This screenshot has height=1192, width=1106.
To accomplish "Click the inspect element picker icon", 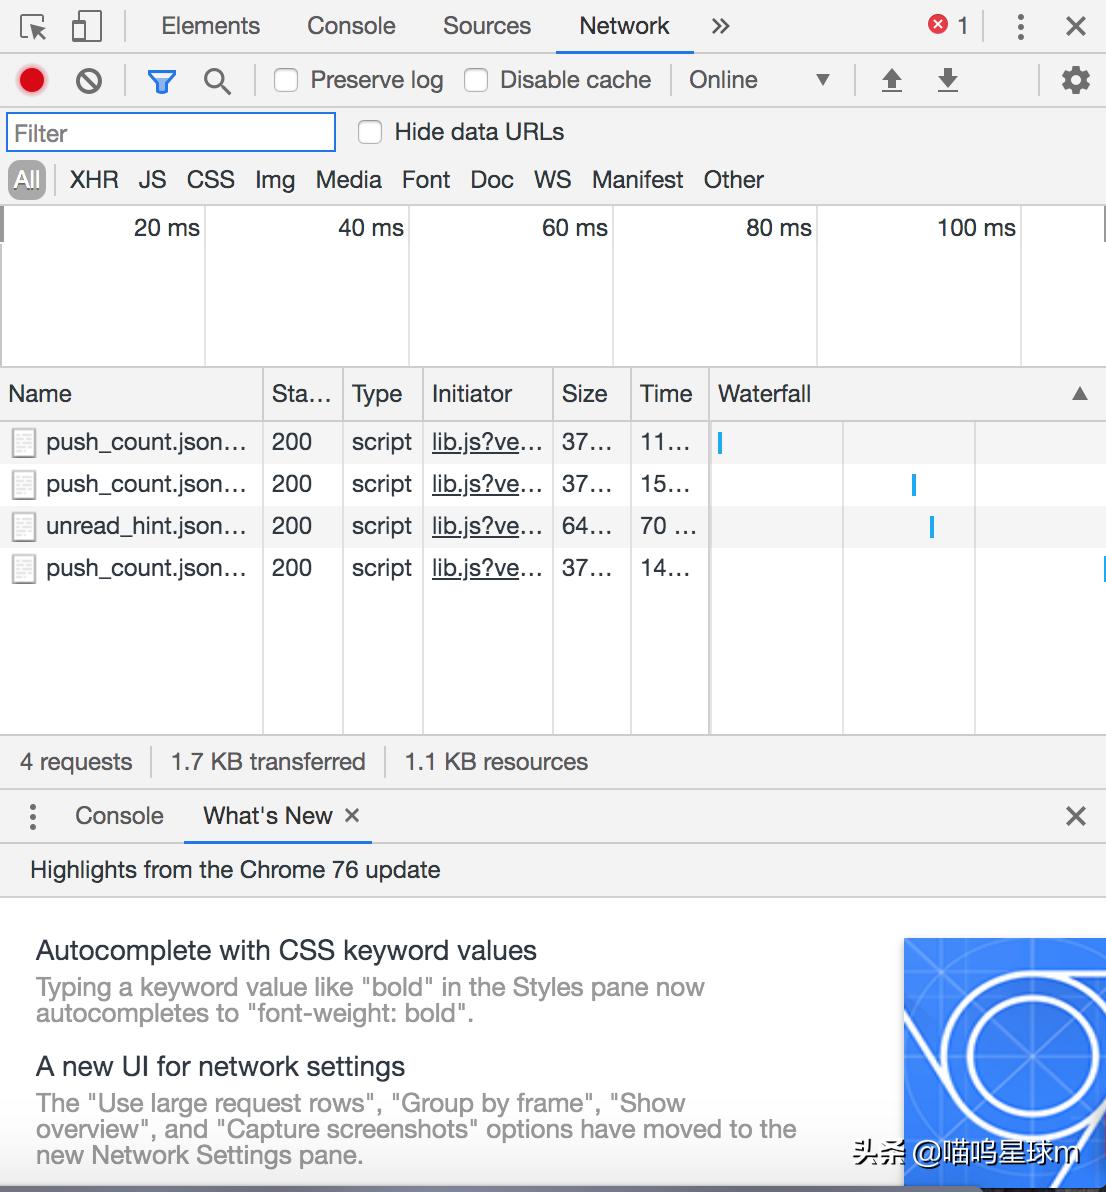I will coord(33,27).
